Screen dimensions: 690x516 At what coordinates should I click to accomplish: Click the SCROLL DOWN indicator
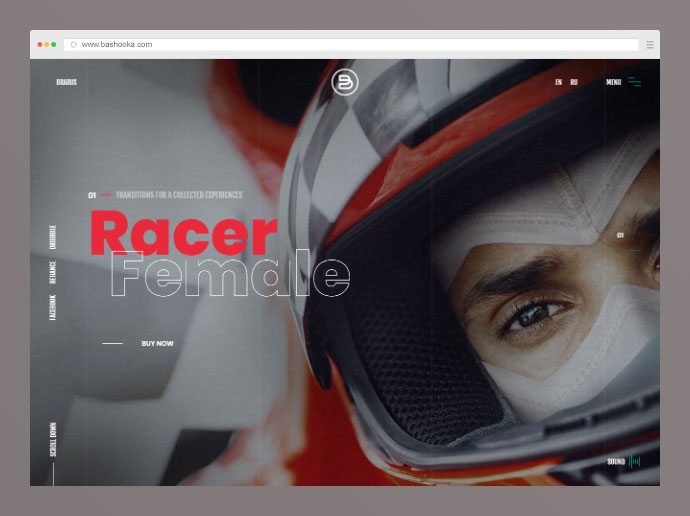click(53, 439)
